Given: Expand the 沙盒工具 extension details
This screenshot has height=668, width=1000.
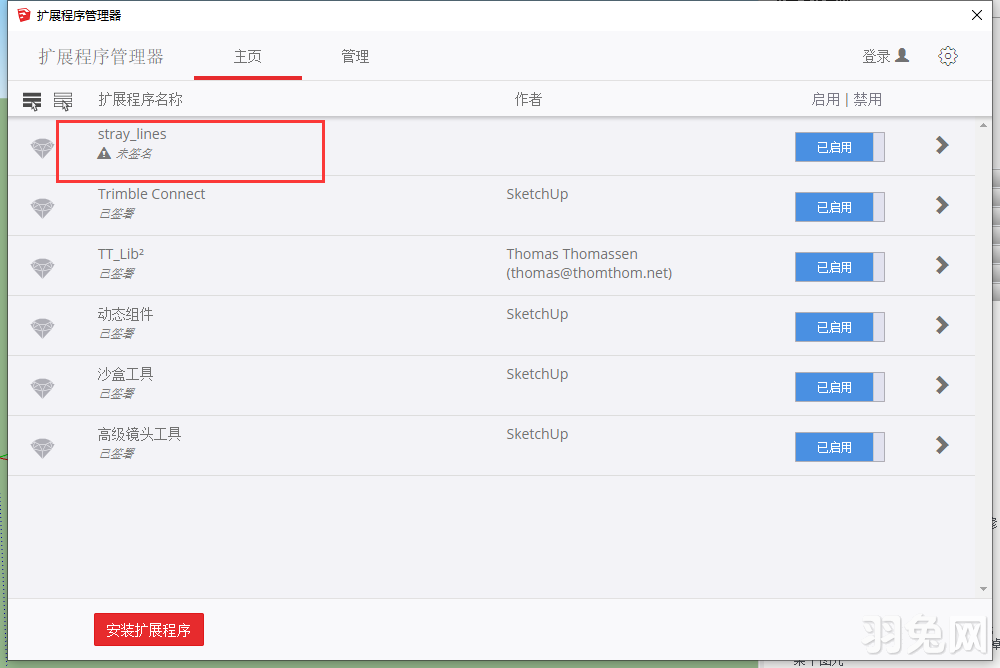Looking at the screenshot, I should click(941, 385).
